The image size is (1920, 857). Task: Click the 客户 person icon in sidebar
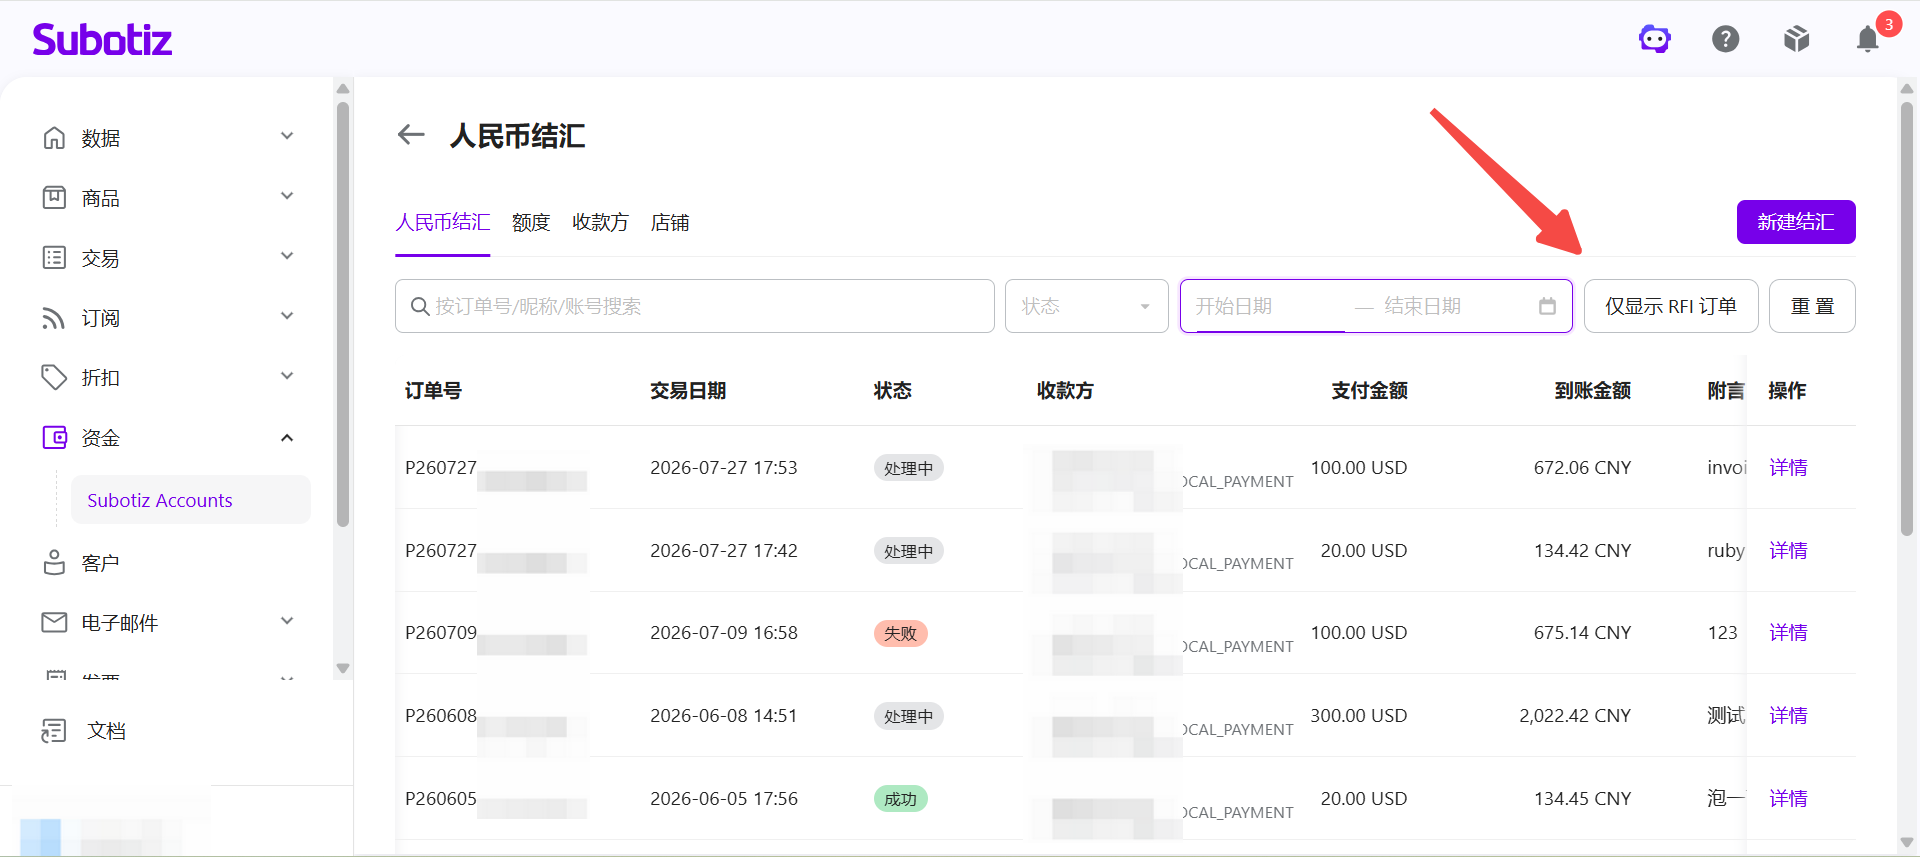tap(54, 563)
